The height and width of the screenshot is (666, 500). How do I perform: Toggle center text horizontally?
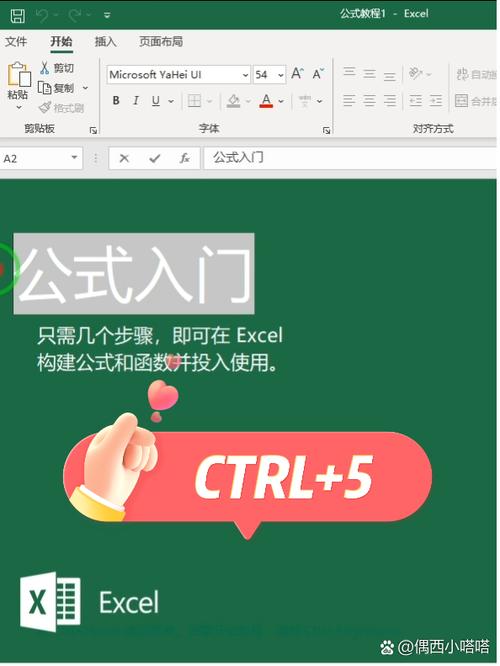click(x=370, y=101)
